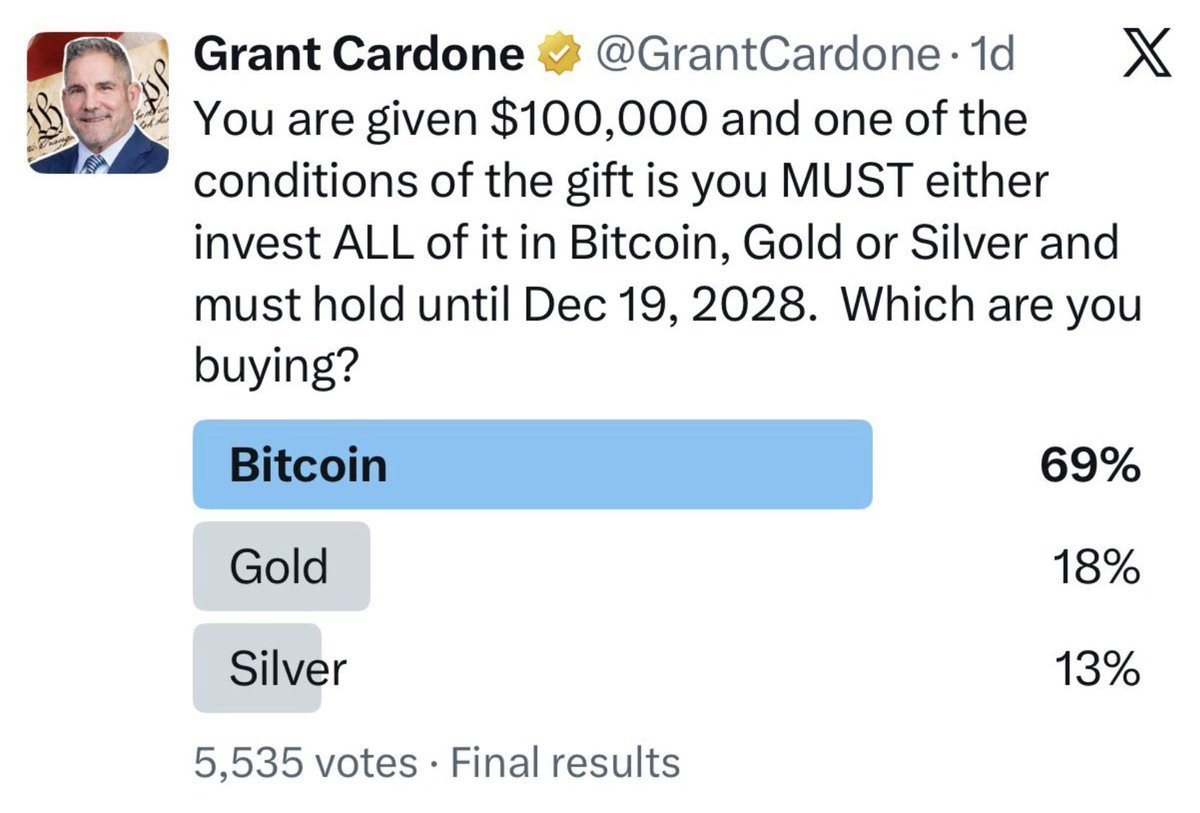Click the Final results label
This screenshot has height=813, width=1200.
click(566, 763)
